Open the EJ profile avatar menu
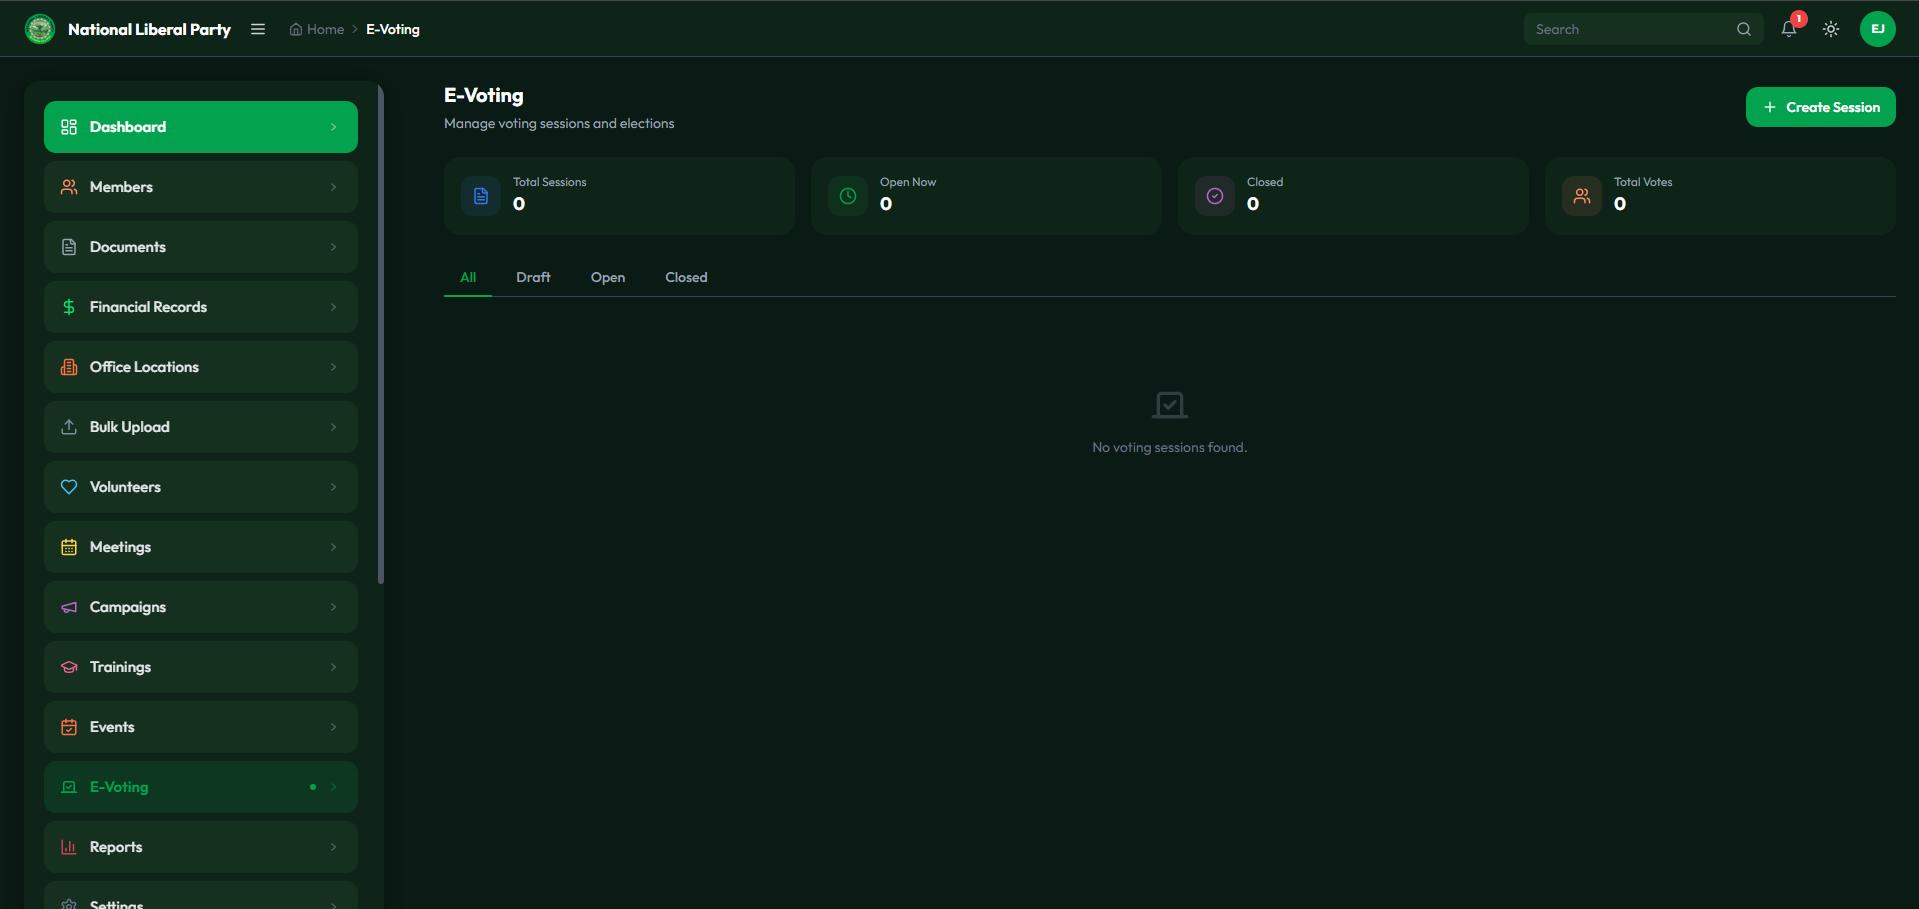Image resolution: width=1919 pixels, height=909 pixels. coord(1878,29)
